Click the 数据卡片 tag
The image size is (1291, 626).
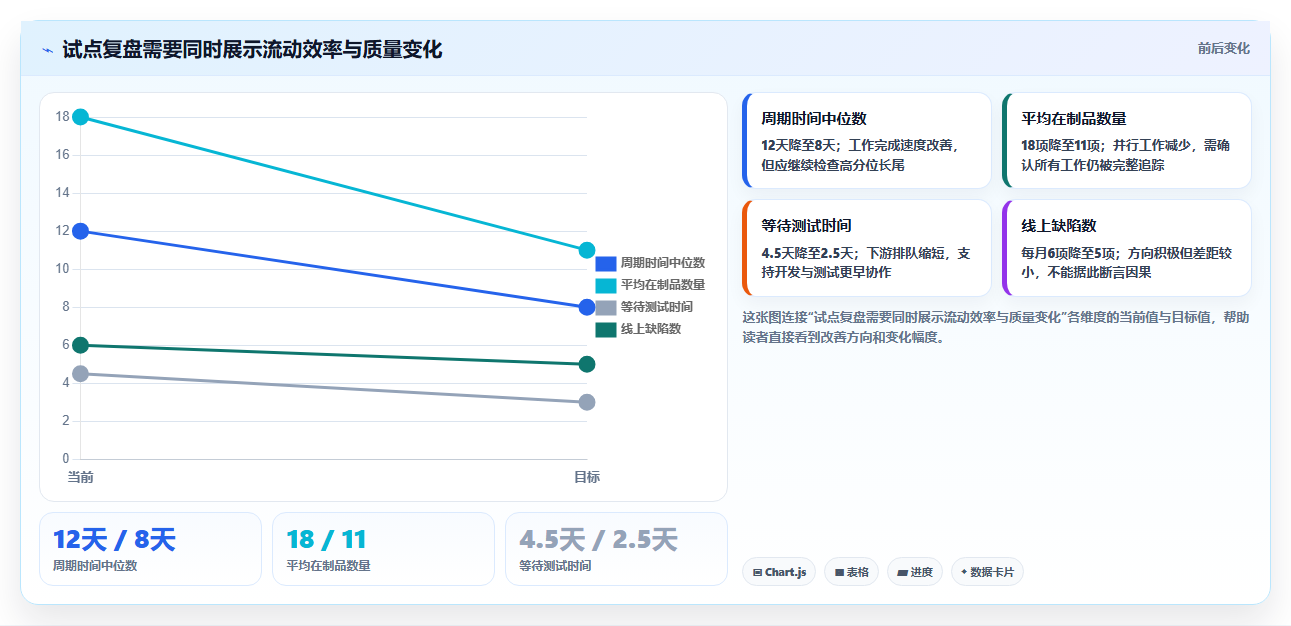(987, 572)
